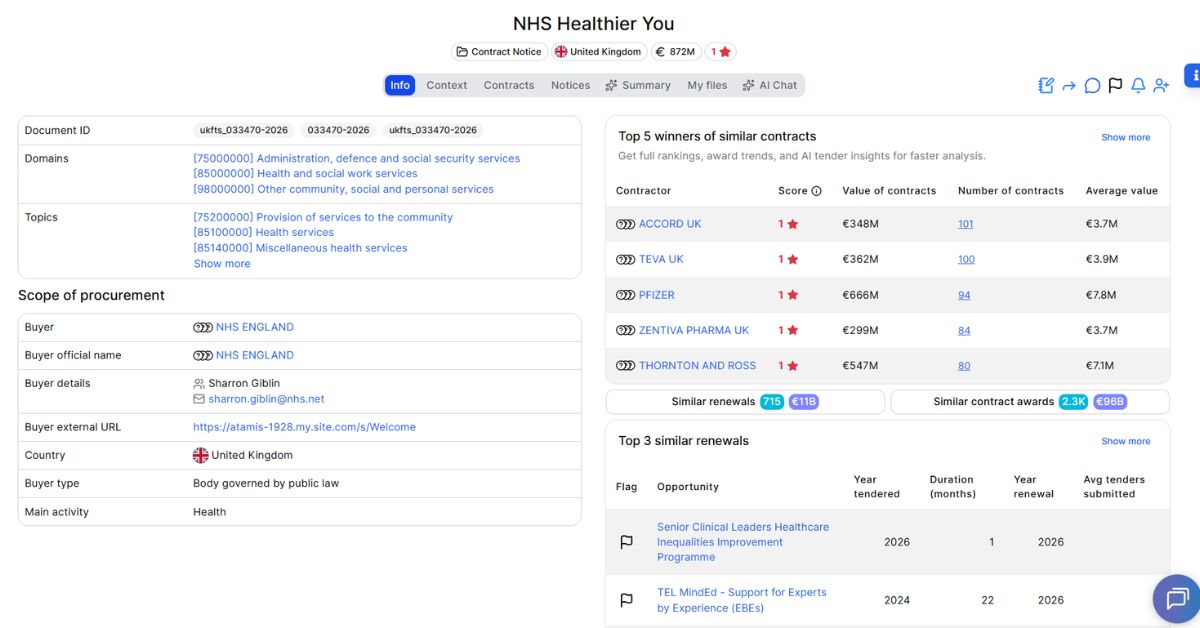1200x628 pixels.
Task: Open the atamis buyer external URL
Action: (x=304, y=427)
